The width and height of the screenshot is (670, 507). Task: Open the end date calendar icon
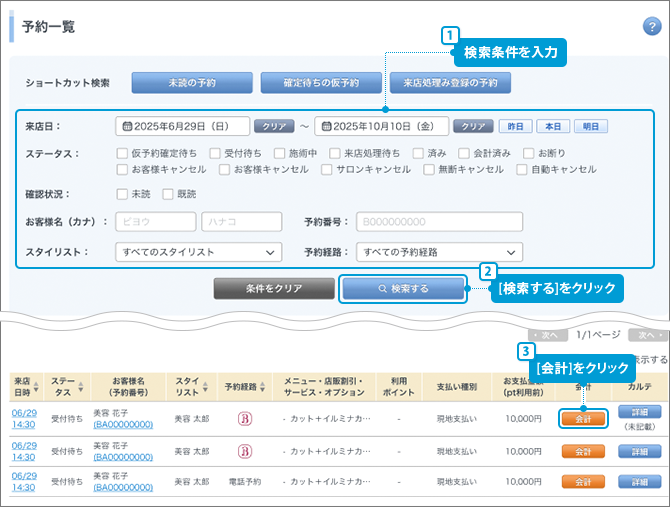(x=323, y=127)
